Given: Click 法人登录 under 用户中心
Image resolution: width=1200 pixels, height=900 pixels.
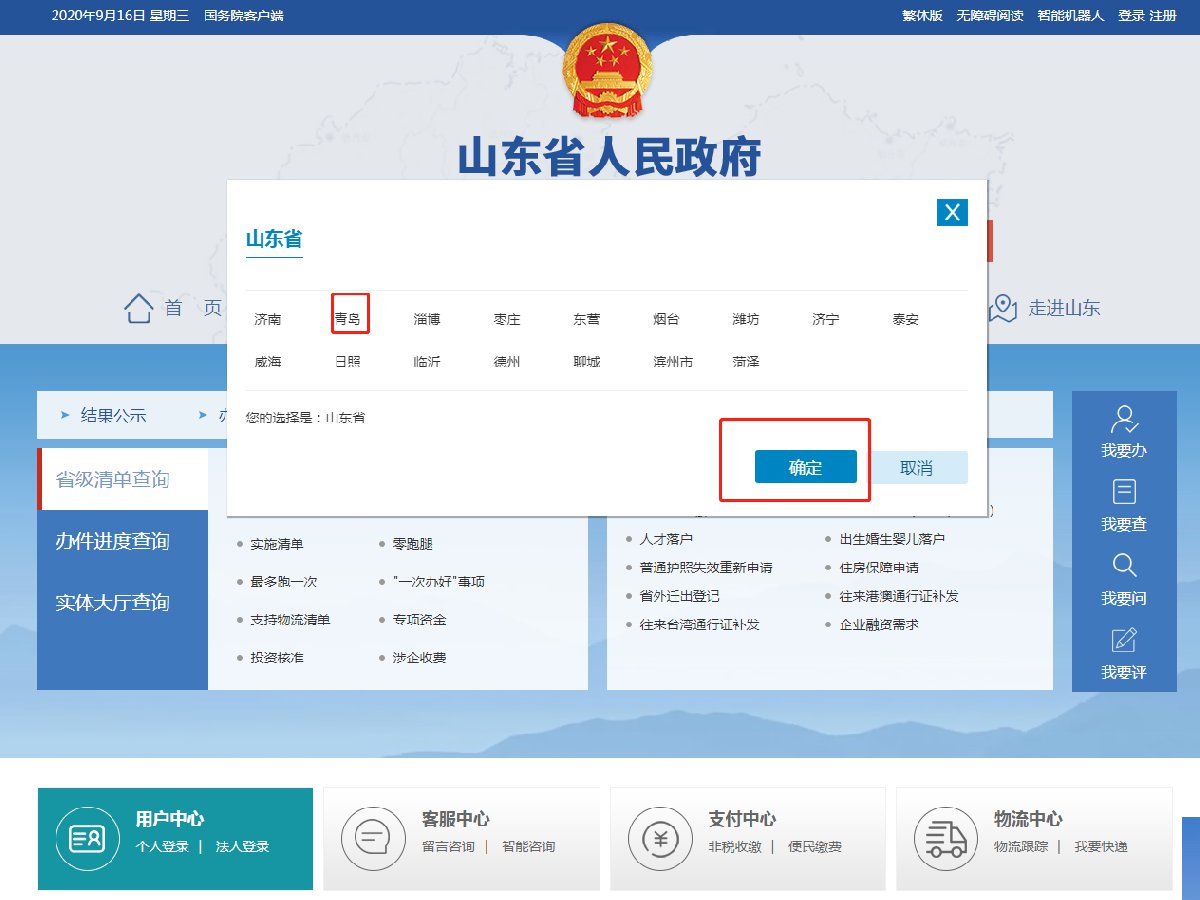Looking at the screenshot, I should [x=243, y=847].
